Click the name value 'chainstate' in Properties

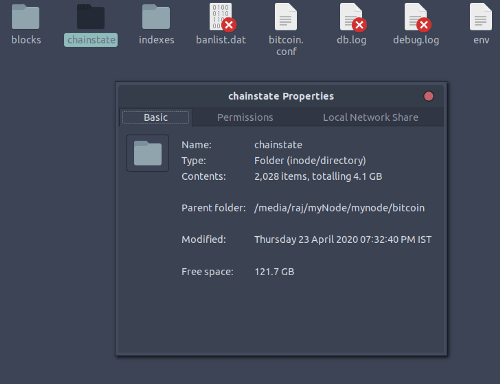coord(278,145)
